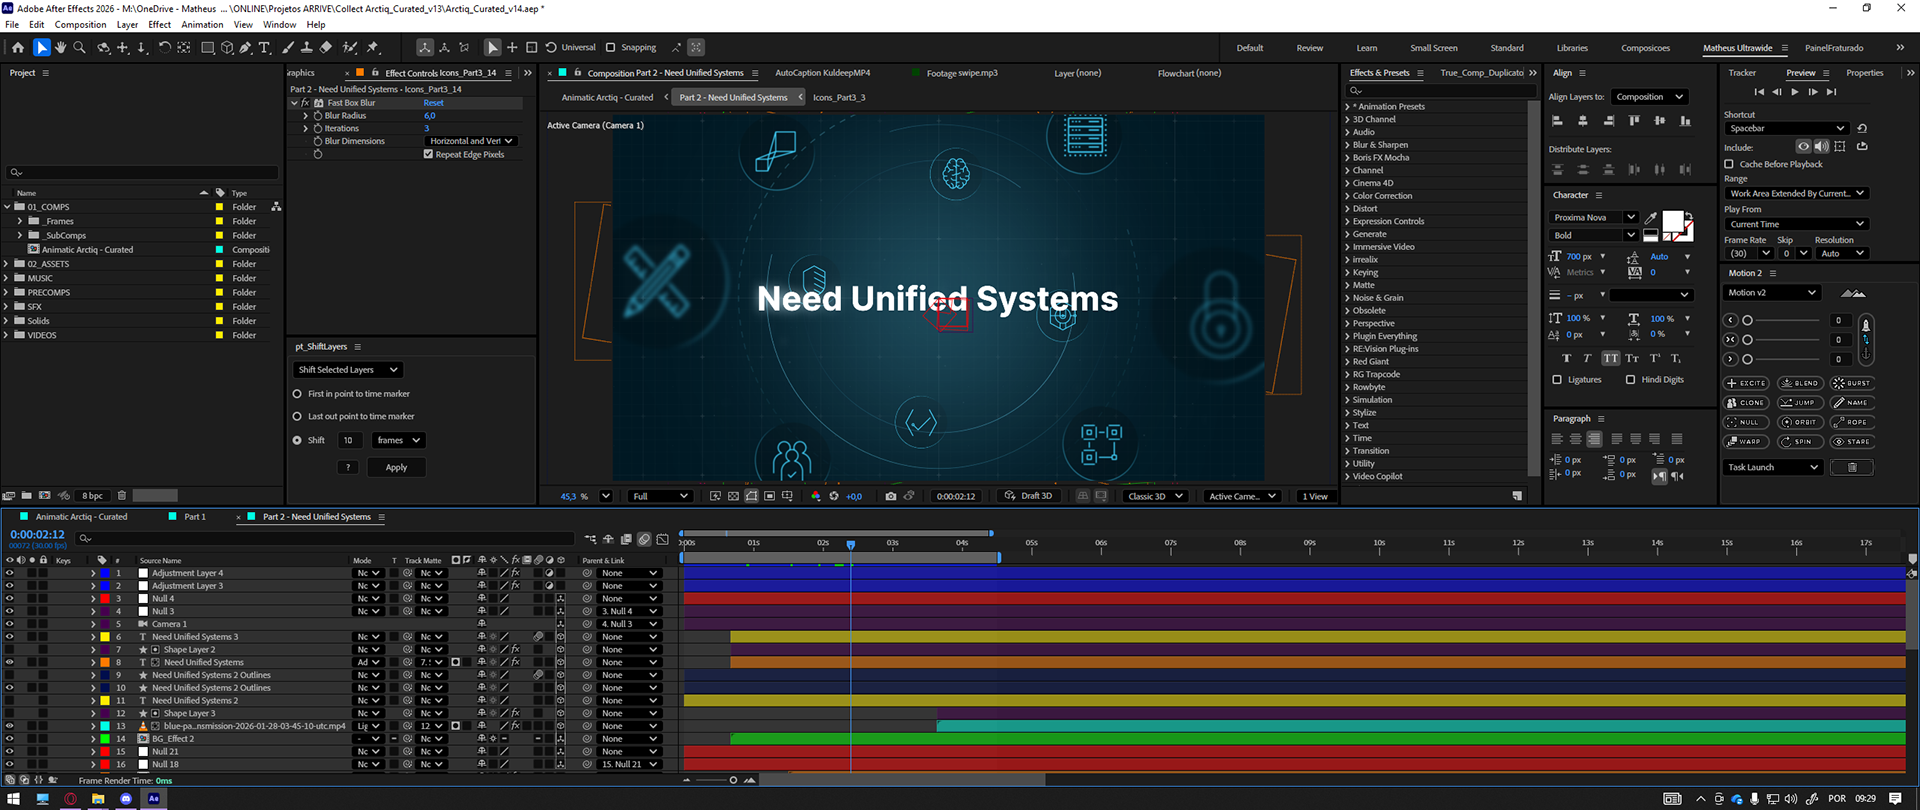The height and width of the screenshot is (810, 1920).
Task: Align layers to left edge
Action: pos(1557,121)
